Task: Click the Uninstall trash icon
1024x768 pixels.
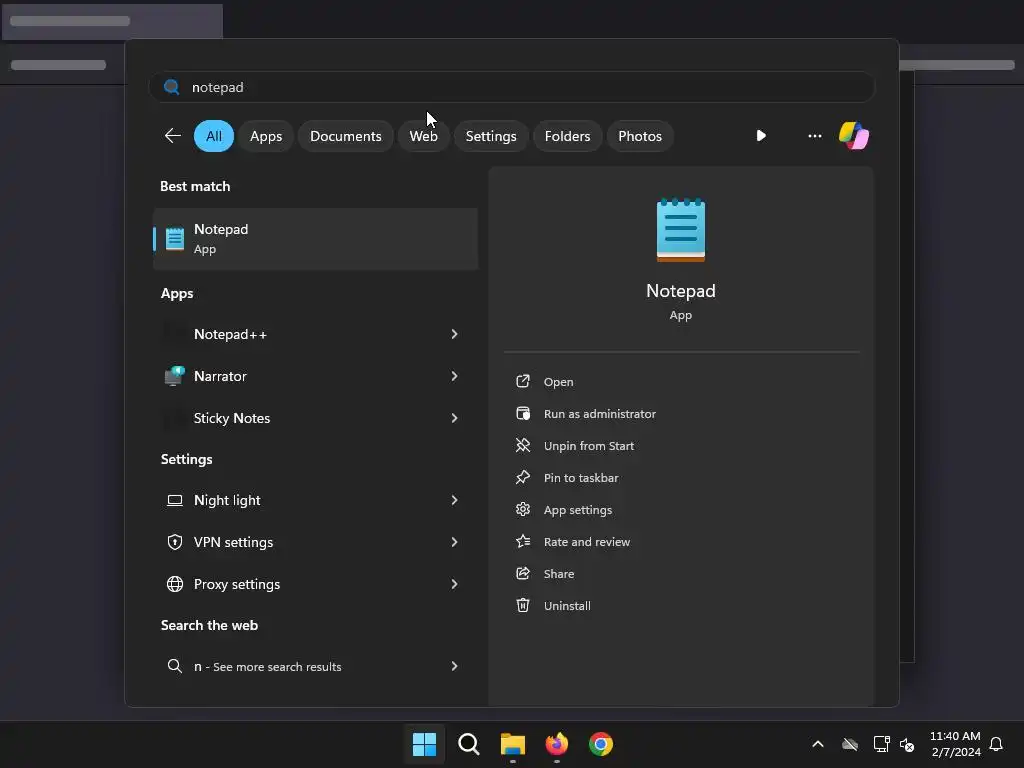Action: [522, 605]
